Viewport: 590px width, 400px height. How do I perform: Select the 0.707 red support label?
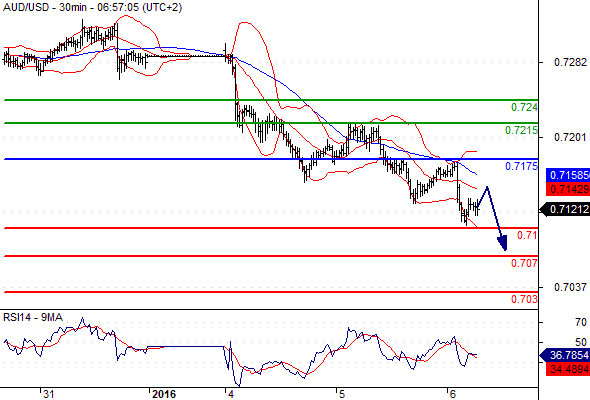pyautogui.click(x=524, y=263)
